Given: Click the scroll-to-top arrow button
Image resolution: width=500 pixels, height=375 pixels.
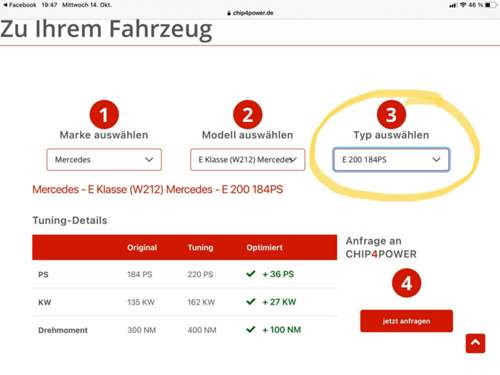Looking at the screenshot, I should point(475,343).
